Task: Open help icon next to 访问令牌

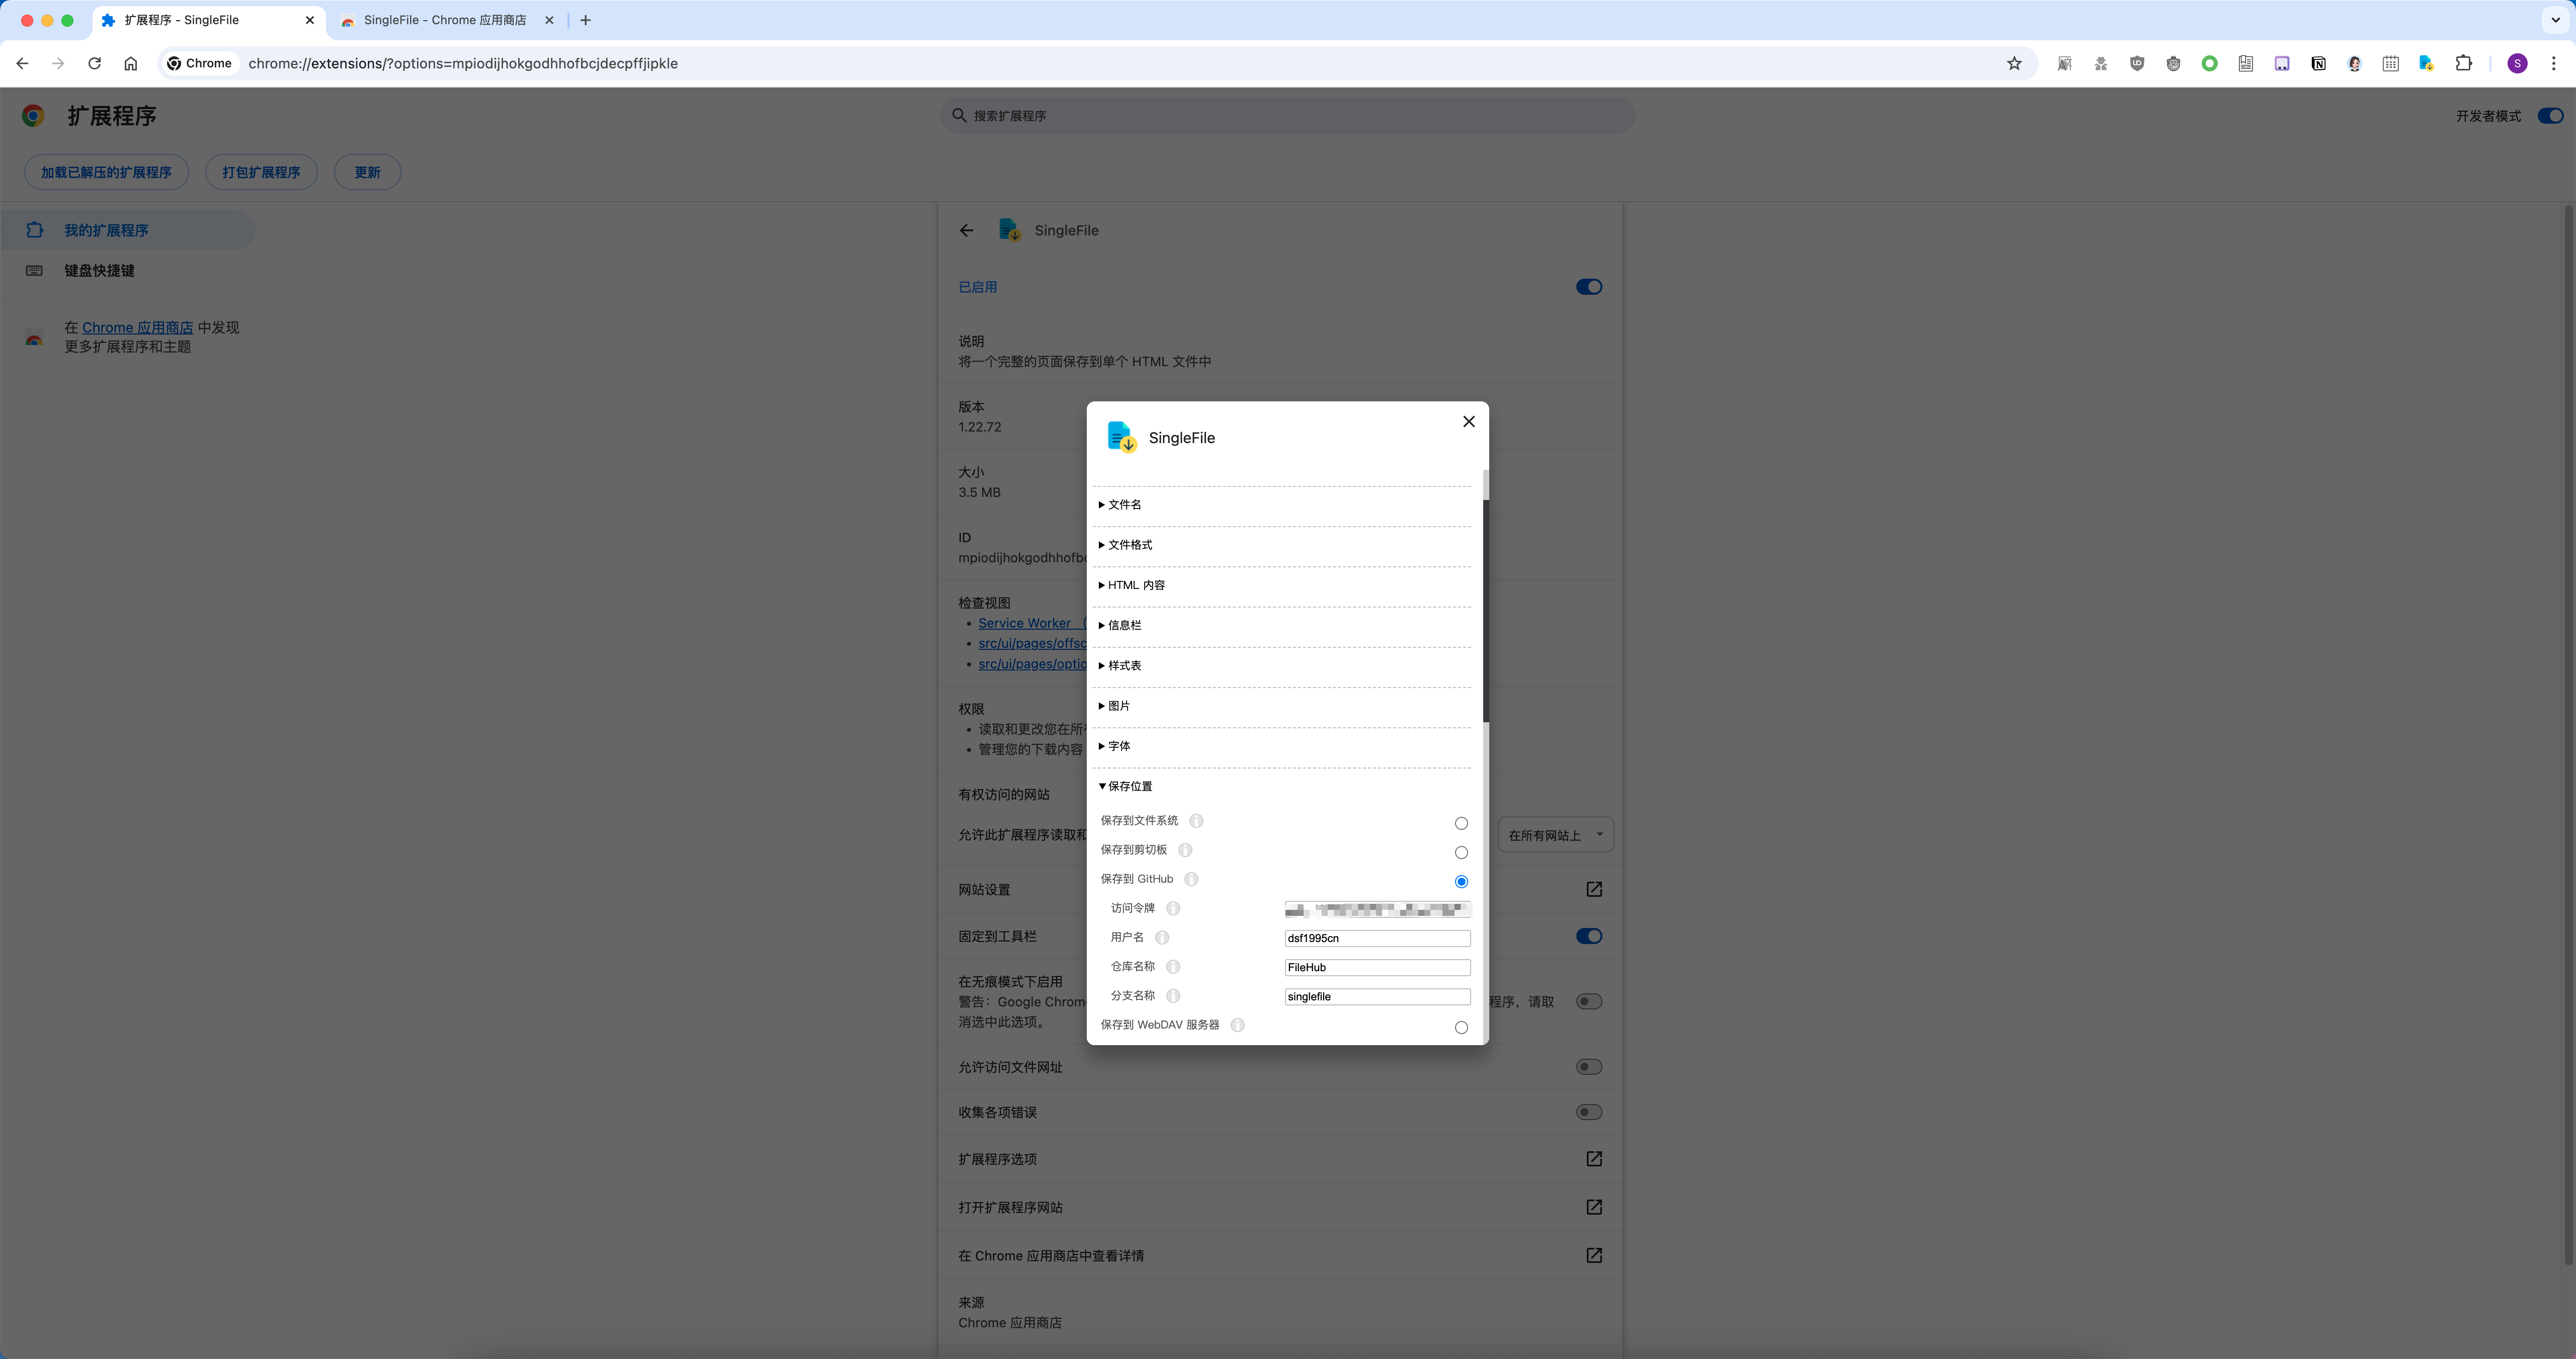Action: tap(1173, 908)
